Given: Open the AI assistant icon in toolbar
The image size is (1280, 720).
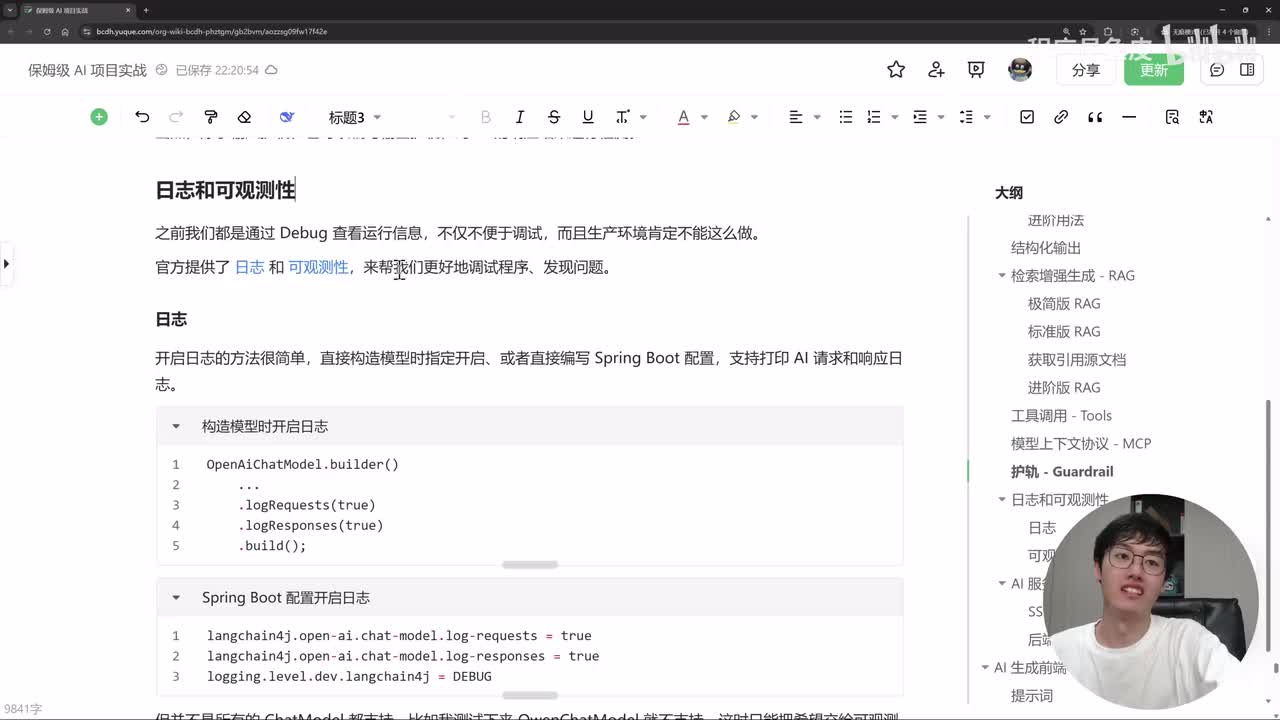Looking at the screenshot, I should 287,117.
